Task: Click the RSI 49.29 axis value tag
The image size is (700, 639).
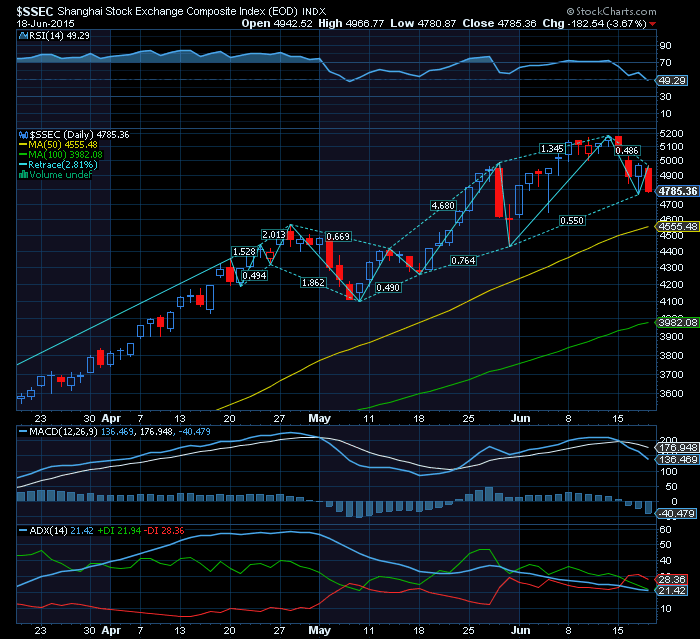Action: (672, 81)
